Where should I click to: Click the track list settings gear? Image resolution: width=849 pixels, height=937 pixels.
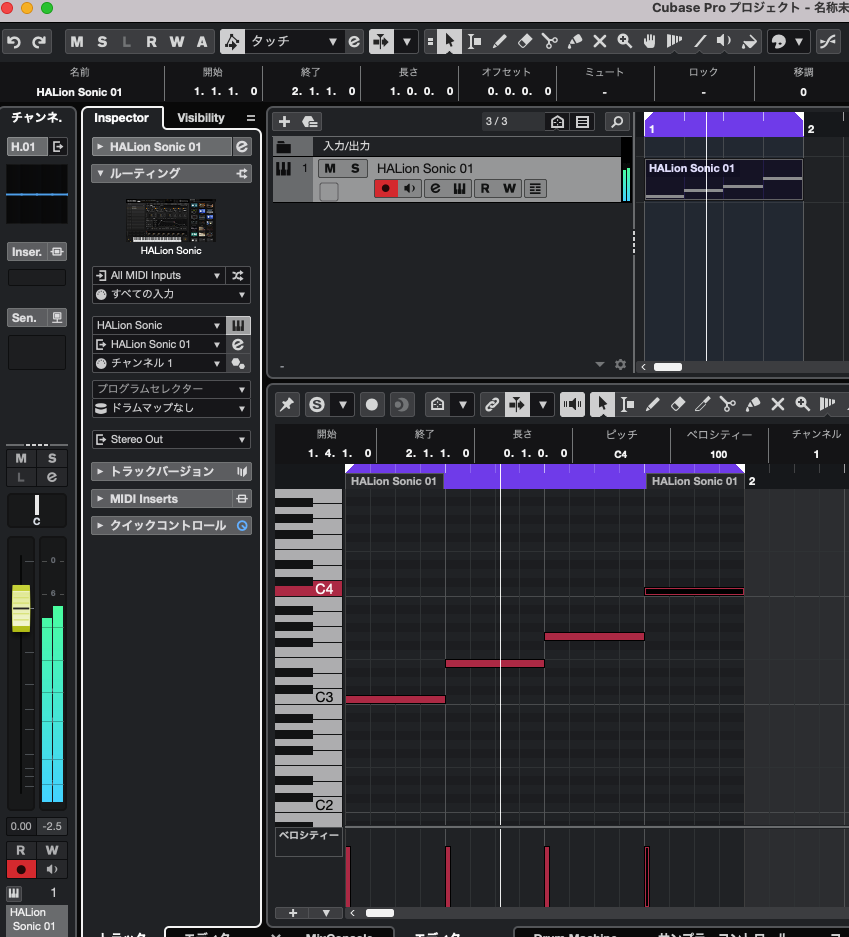click(x=620, y=365)
